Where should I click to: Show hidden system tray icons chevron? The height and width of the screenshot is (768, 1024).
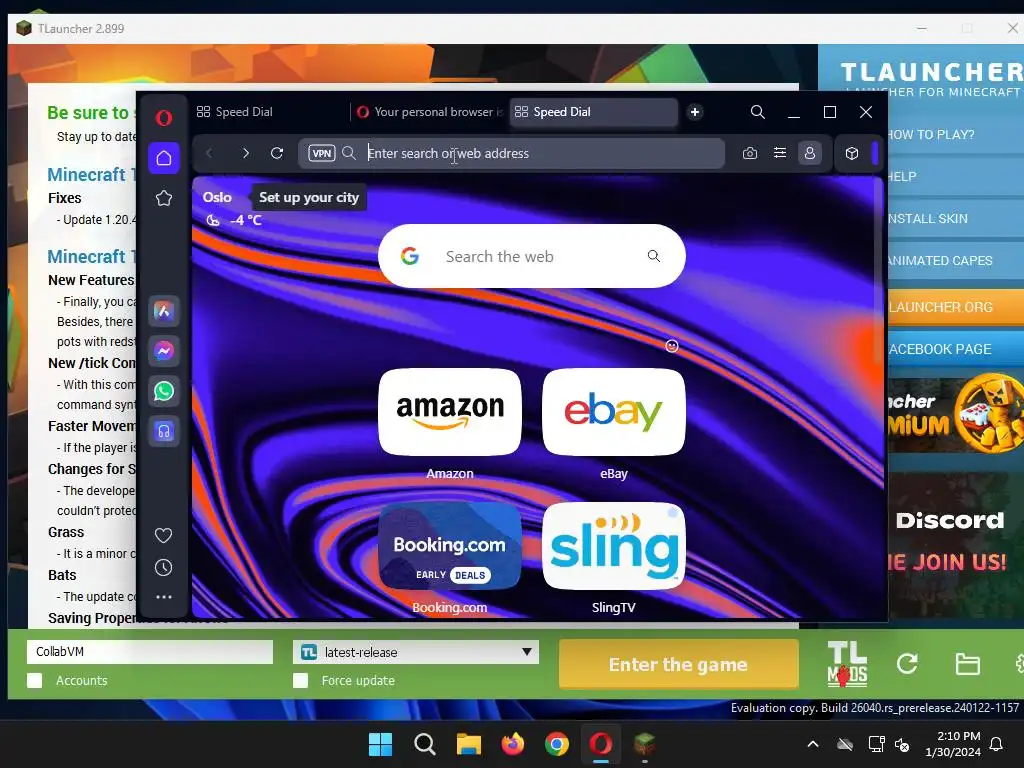[x=813, y=744]
